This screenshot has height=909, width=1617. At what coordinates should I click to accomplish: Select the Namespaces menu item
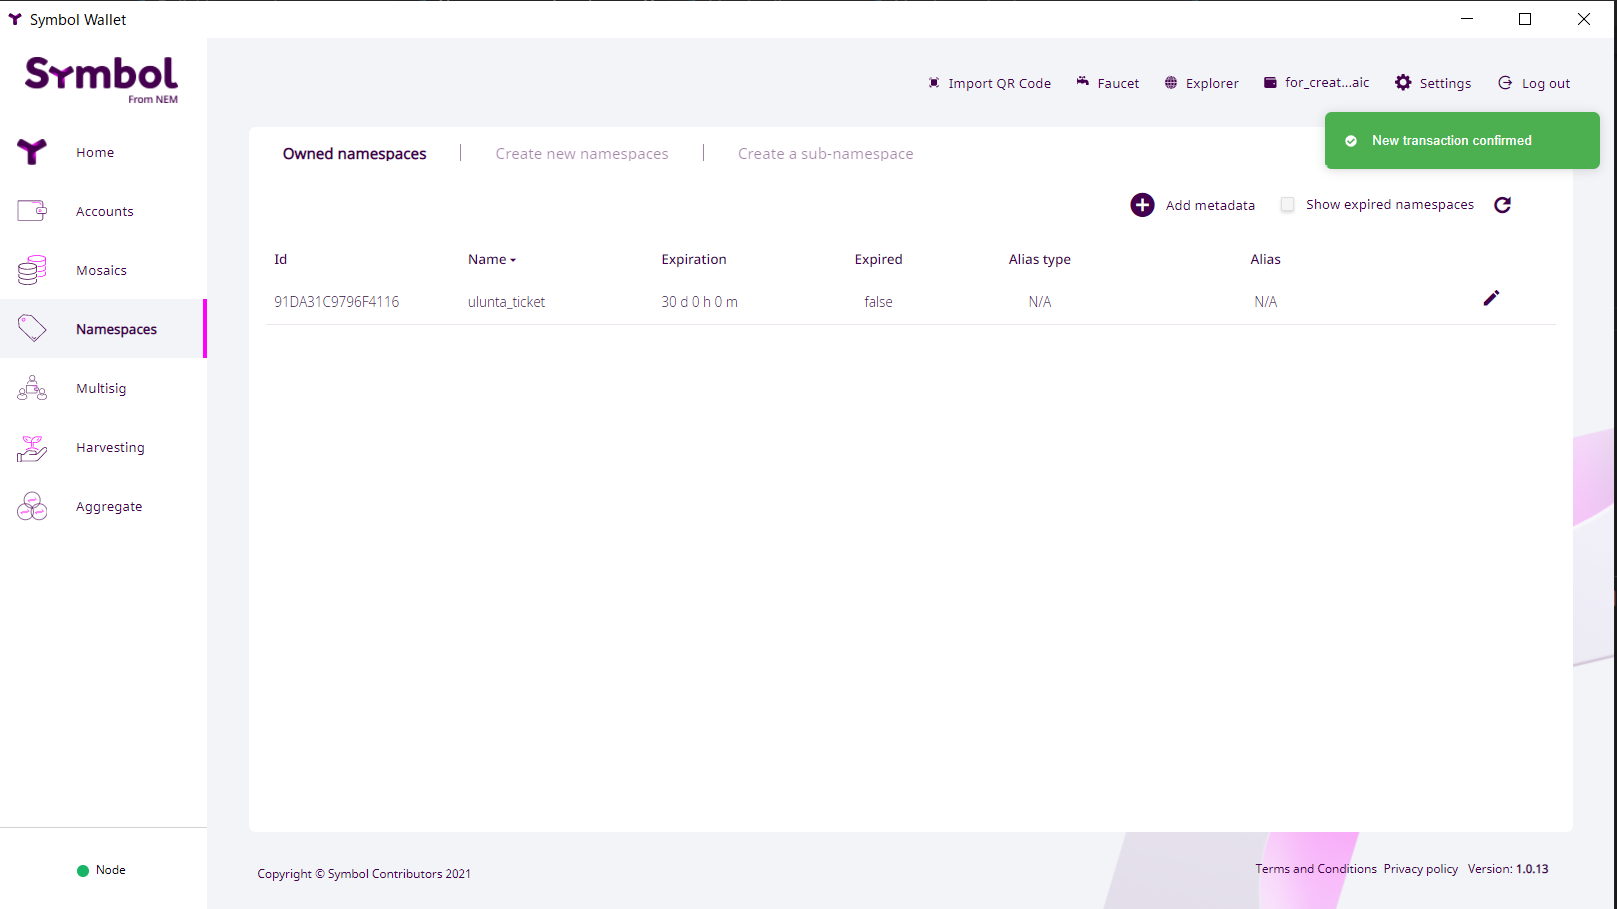(x=116, y=329)
